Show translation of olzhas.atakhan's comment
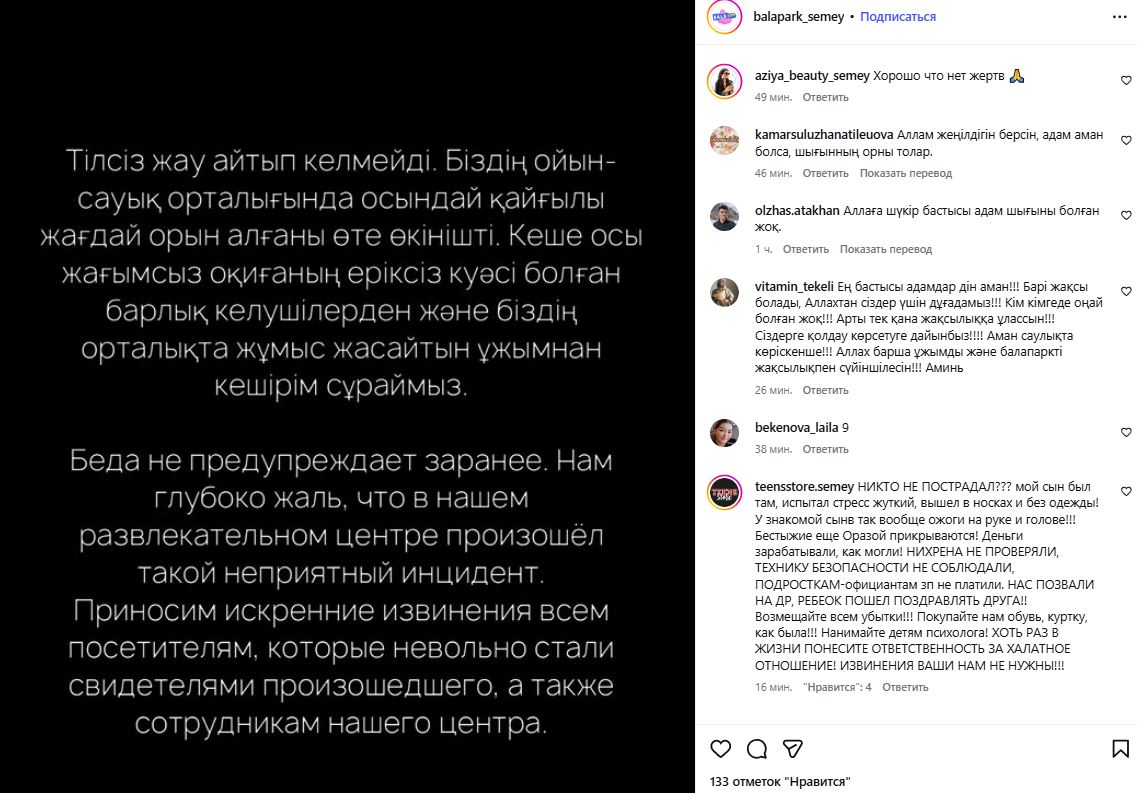This screenshot has height=793, width=1137. tap(886, 249)
